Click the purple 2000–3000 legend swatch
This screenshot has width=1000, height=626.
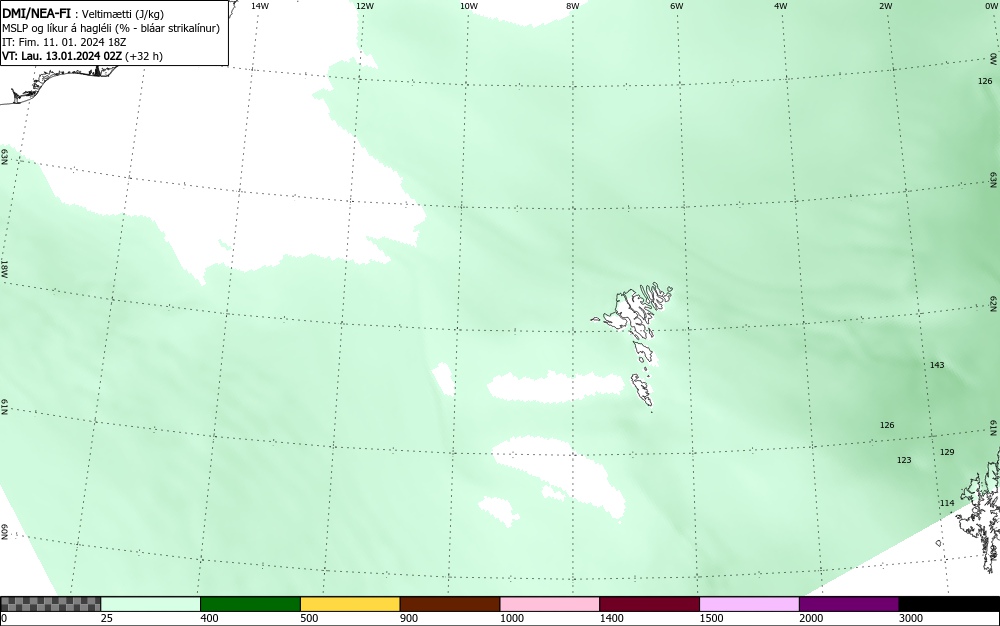(849, 604)
